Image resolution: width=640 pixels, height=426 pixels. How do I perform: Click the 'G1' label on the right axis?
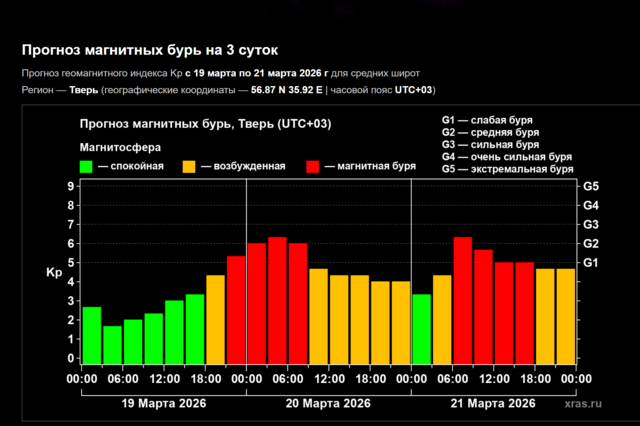(591, 263)
